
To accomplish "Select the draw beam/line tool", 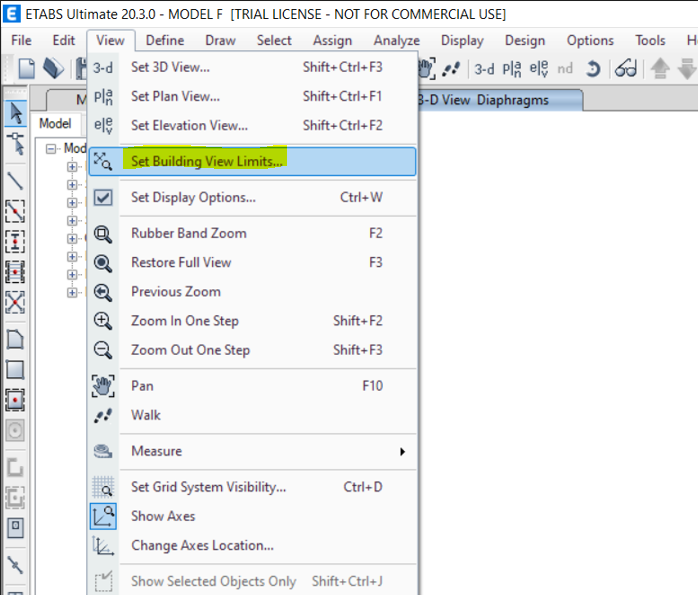I will pyautogui.click(x=15, y=181).
